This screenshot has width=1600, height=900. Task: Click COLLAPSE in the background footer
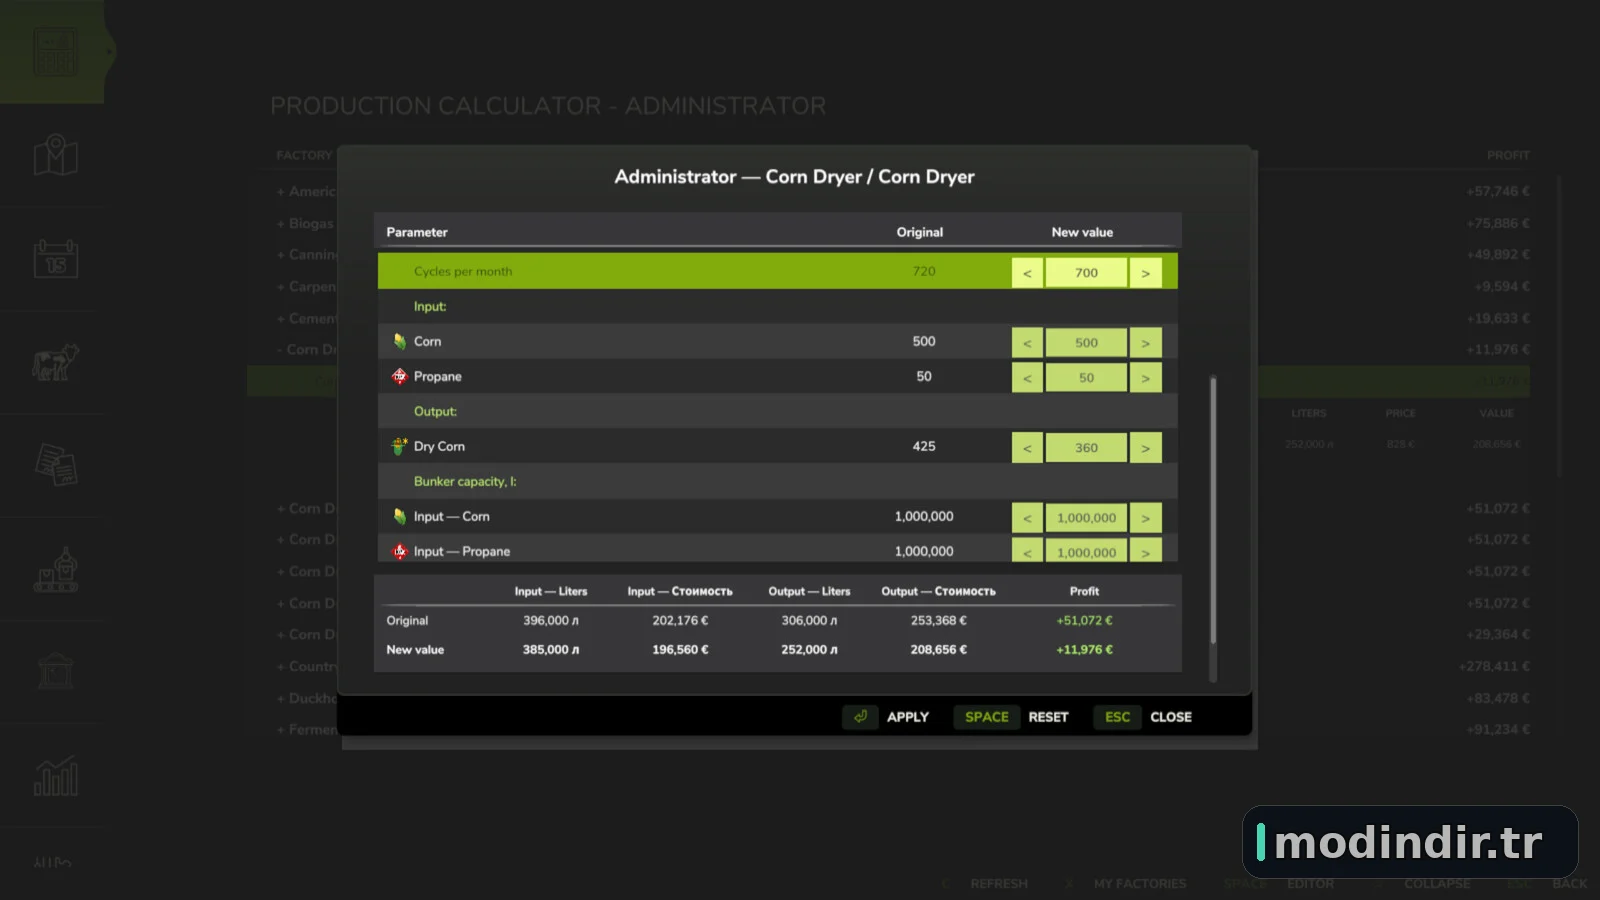pos(1437,884)
